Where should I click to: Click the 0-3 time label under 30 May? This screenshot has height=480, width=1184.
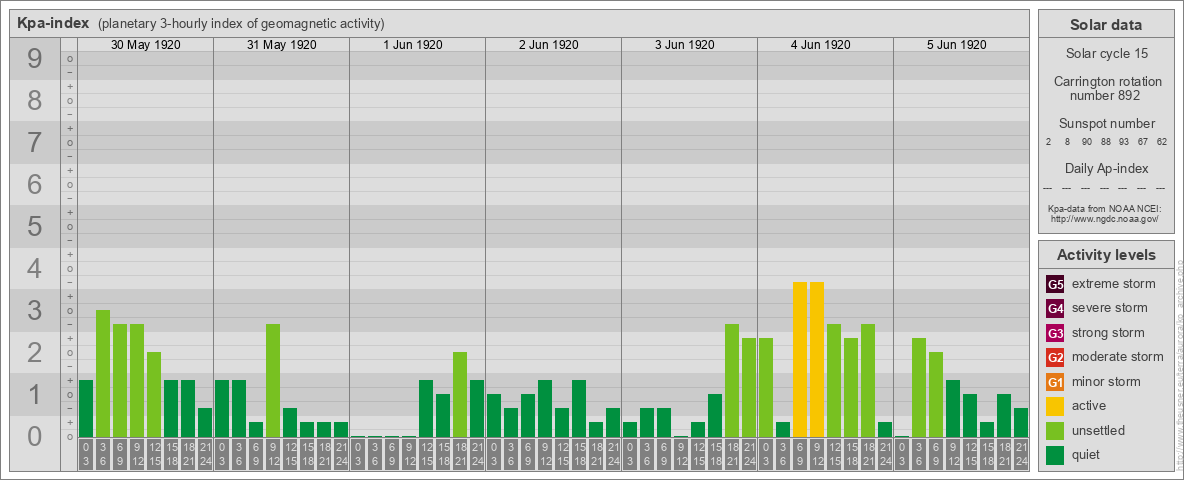tap(85, 455)
